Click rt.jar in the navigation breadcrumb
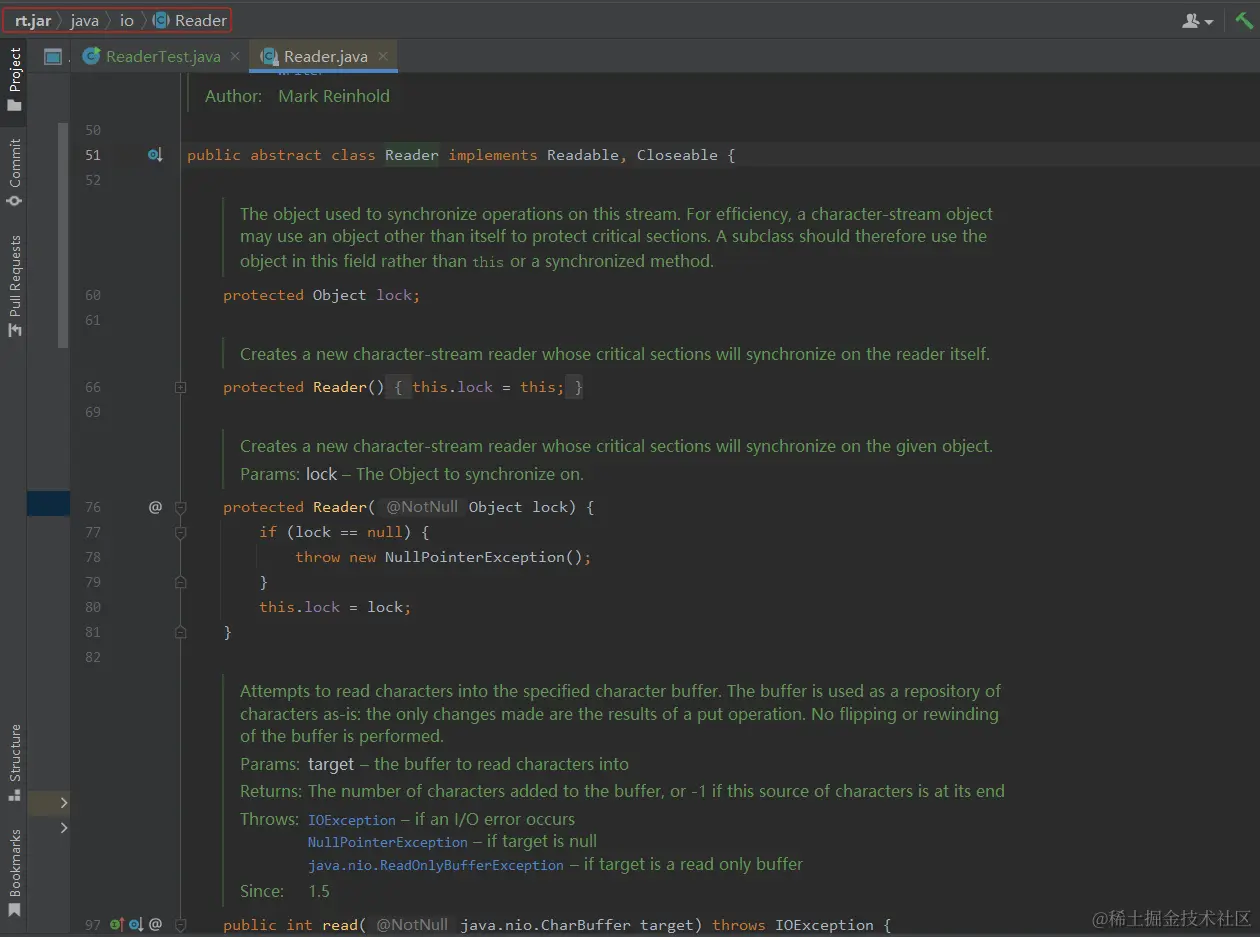The height and width of the screenshot is (937, 1260). [32, 20]
